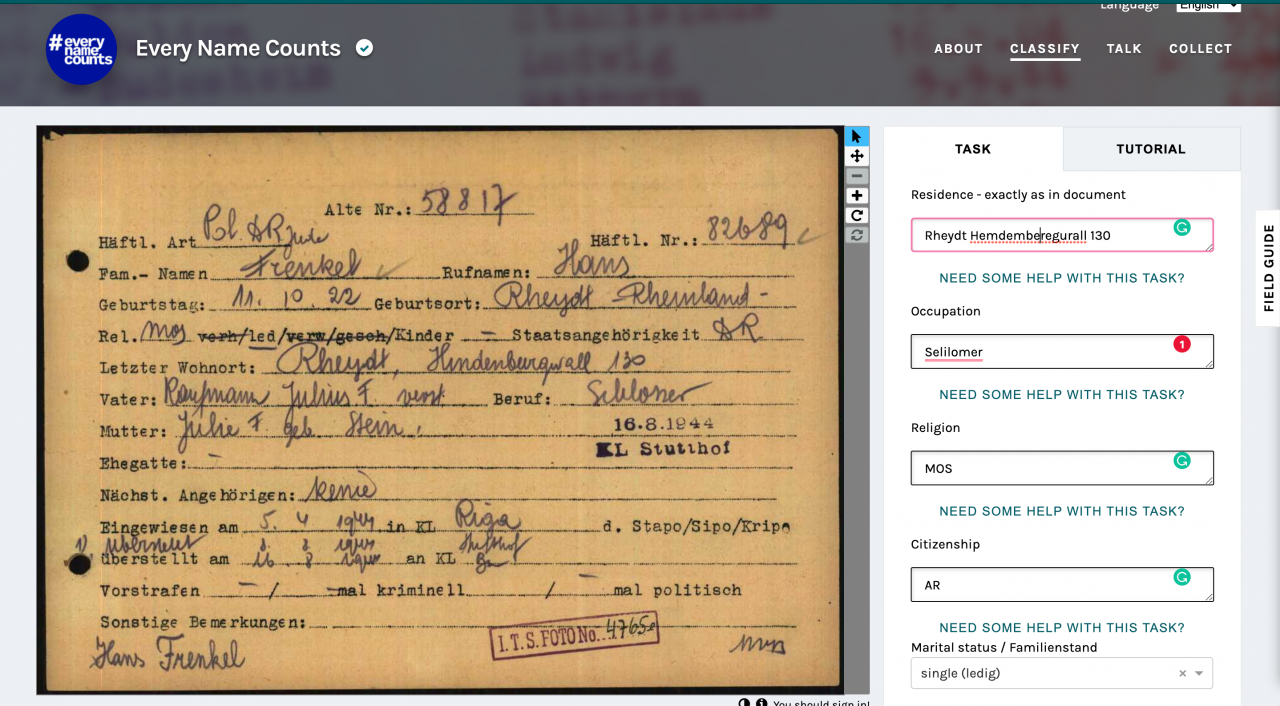Open marital status dropdown
This screenshot has width=1280, height=706.
1200,674
